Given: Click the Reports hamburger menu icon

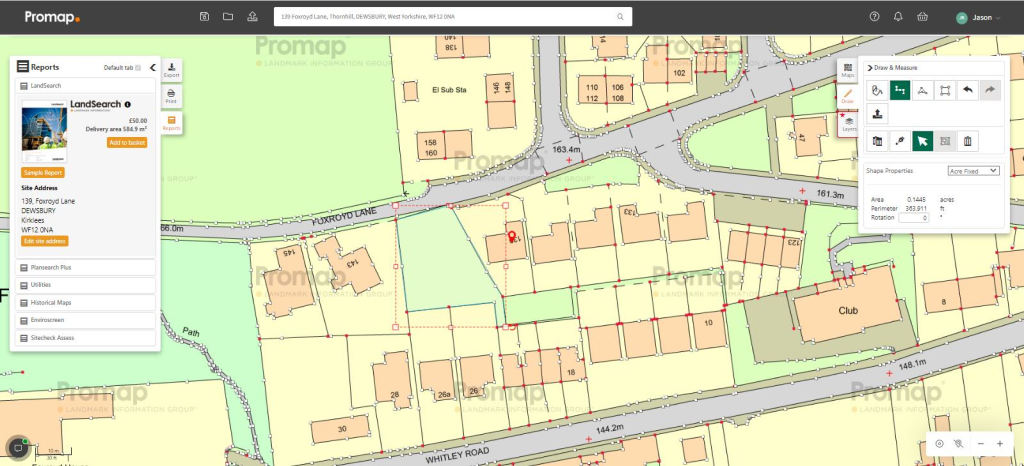Looking at the screenshot, I should [23, 67].
